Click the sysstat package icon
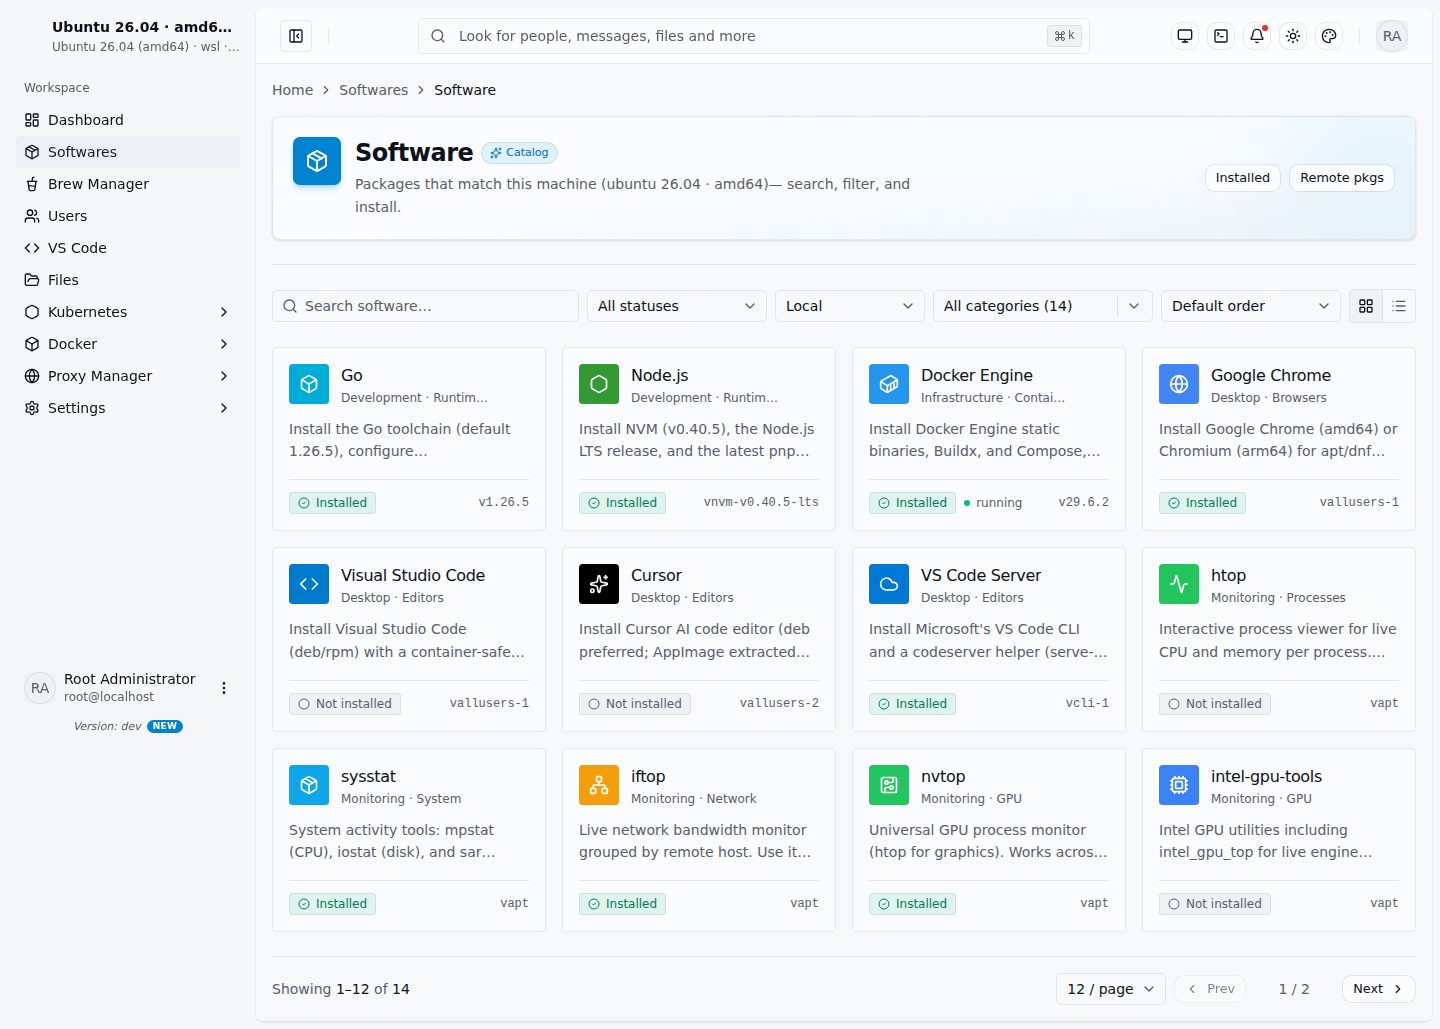The image size is (1440, 1029). (x=309, y=785)
